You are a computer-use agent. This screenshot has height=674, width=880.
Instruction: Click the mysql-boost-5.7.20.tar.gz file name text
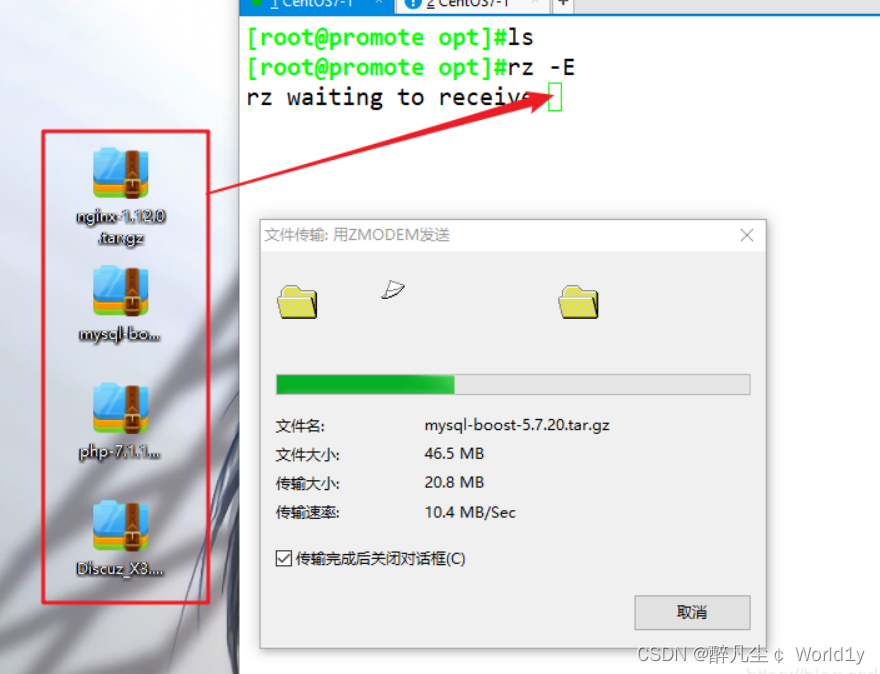pyautogui.click(x=517, y=425)
